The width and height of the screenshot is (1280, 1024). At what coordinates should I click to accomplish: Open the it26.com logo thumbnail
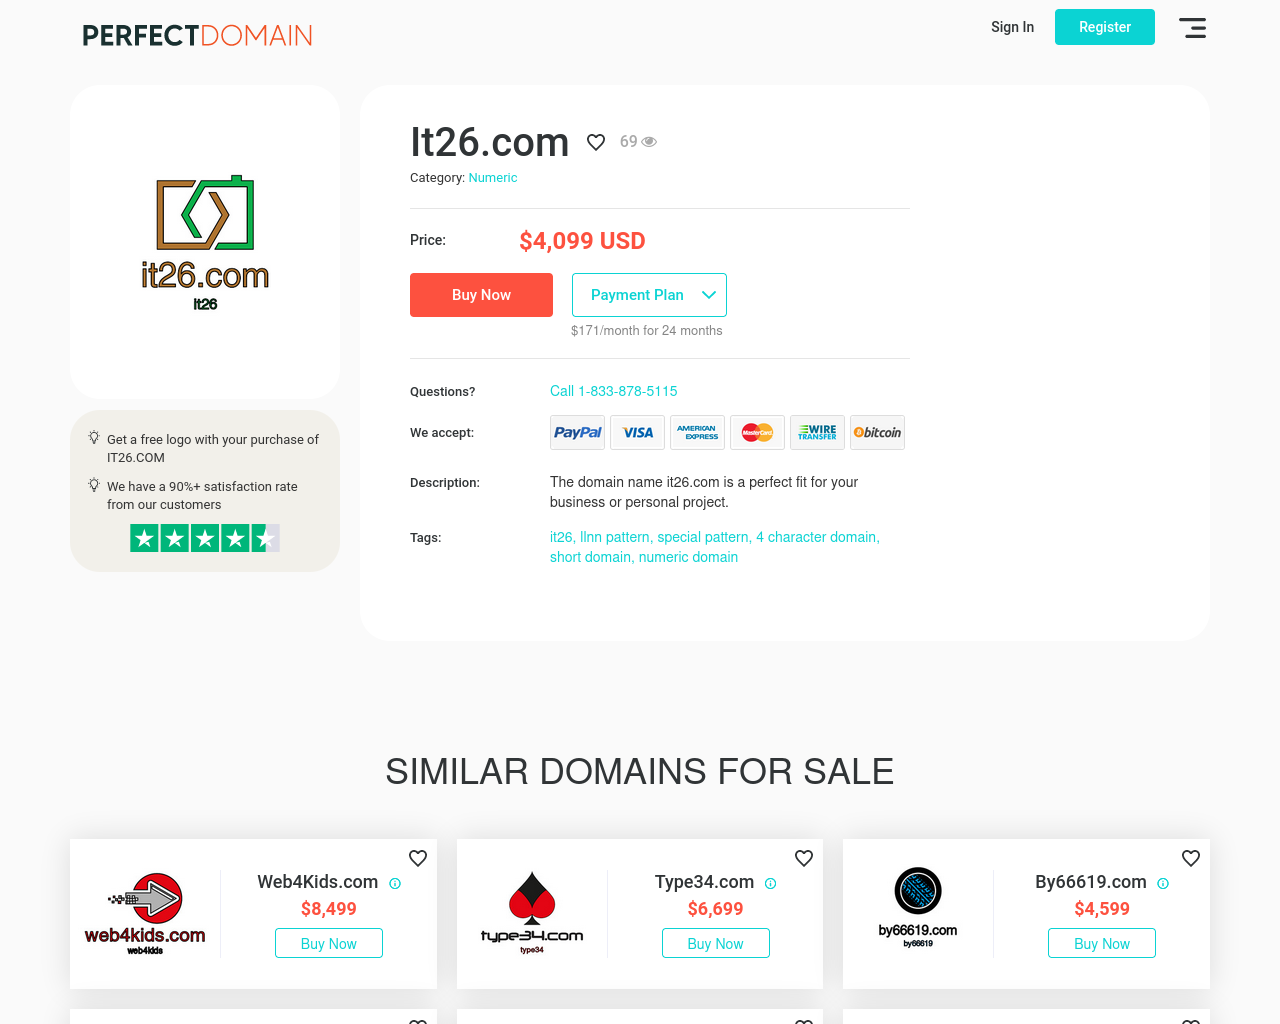205,243
